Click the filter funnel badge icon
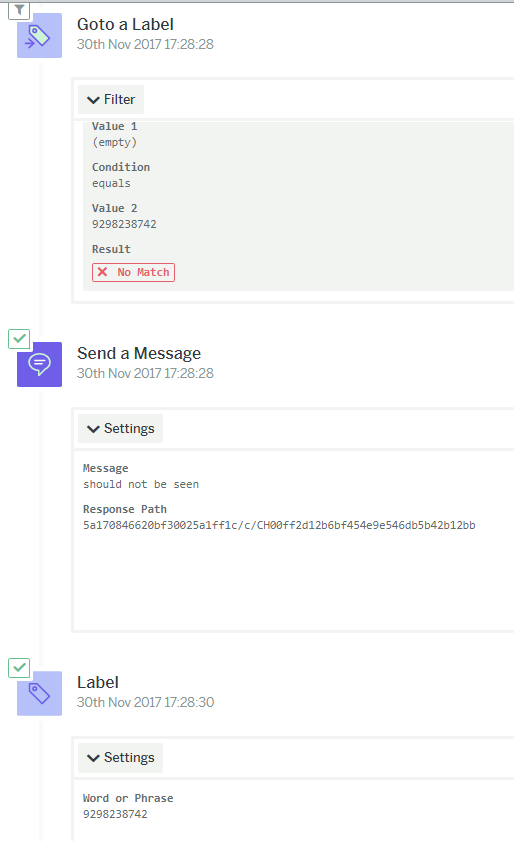The image size is (514, 841). 19,10
